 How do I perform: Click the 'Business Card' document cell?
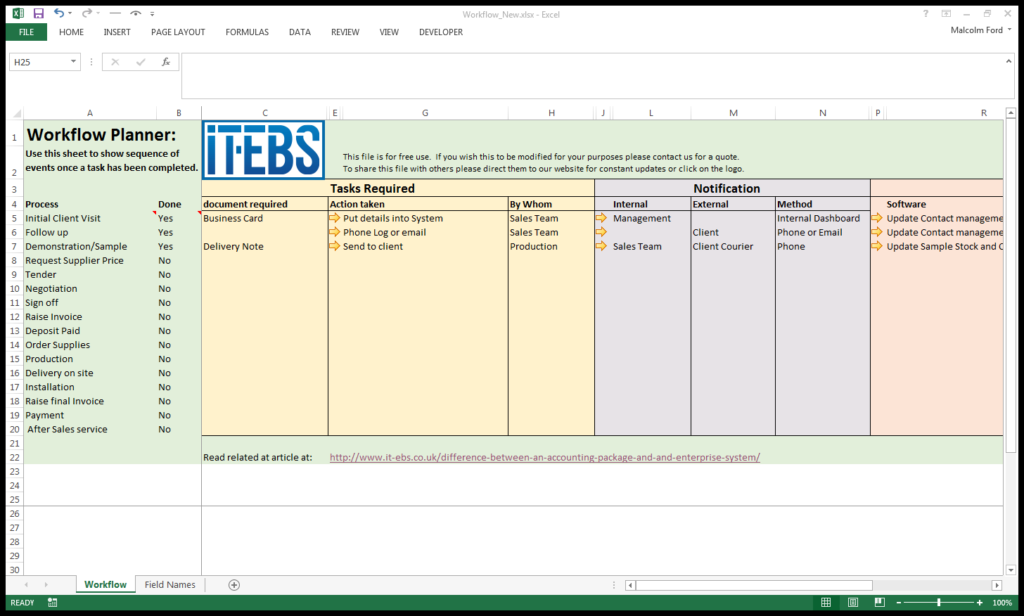pos(264,218)
